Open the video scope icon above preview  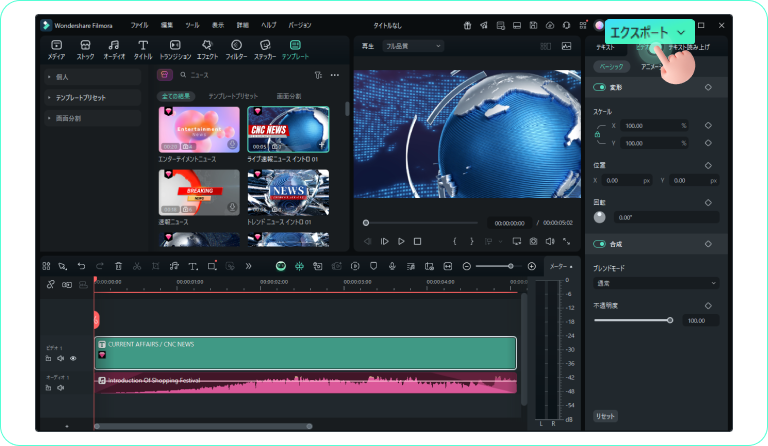click(x=566, y=46)
